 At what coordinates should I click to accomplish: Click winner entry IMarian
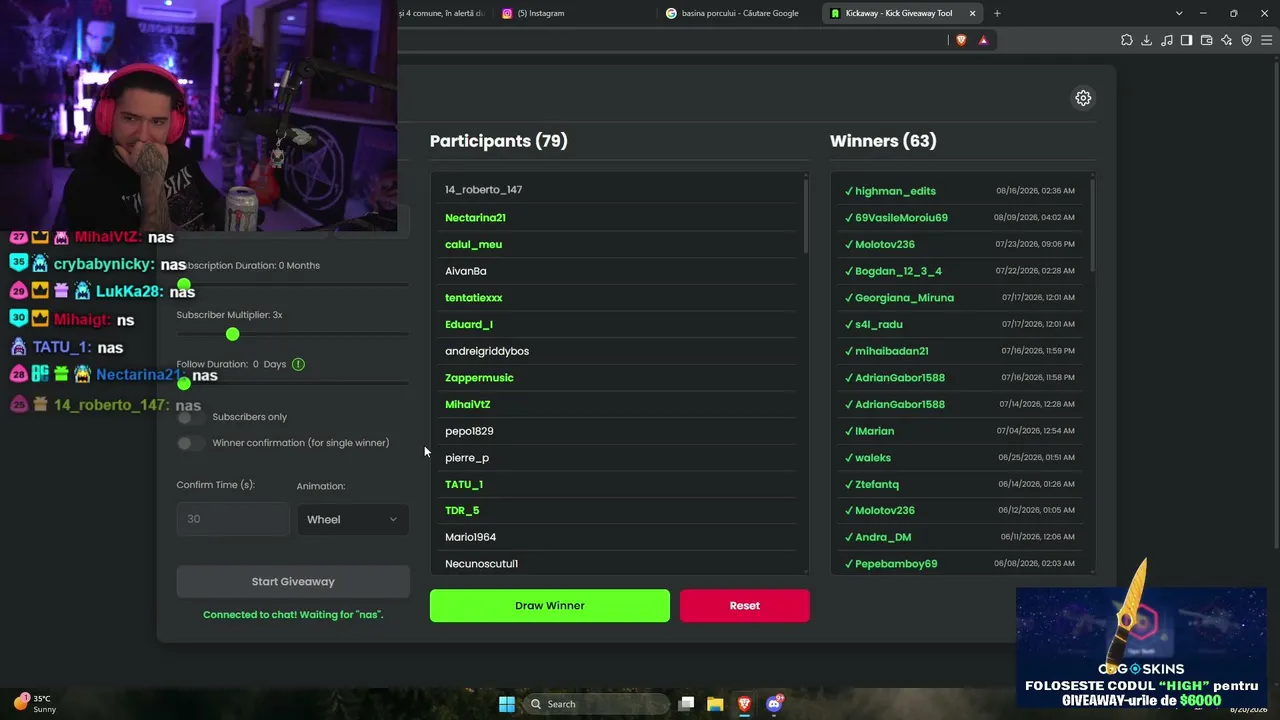click(875, 431)
